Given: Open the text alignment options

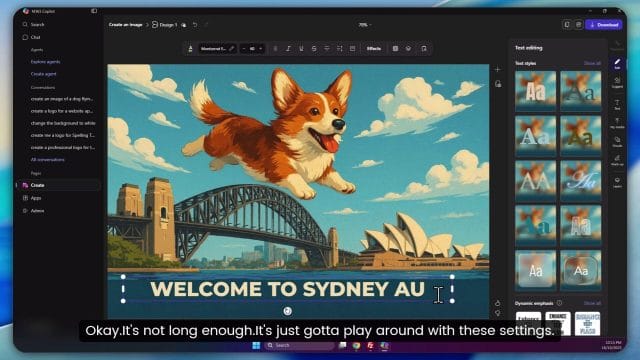Looking at the screenshot, I should (327, 49).
